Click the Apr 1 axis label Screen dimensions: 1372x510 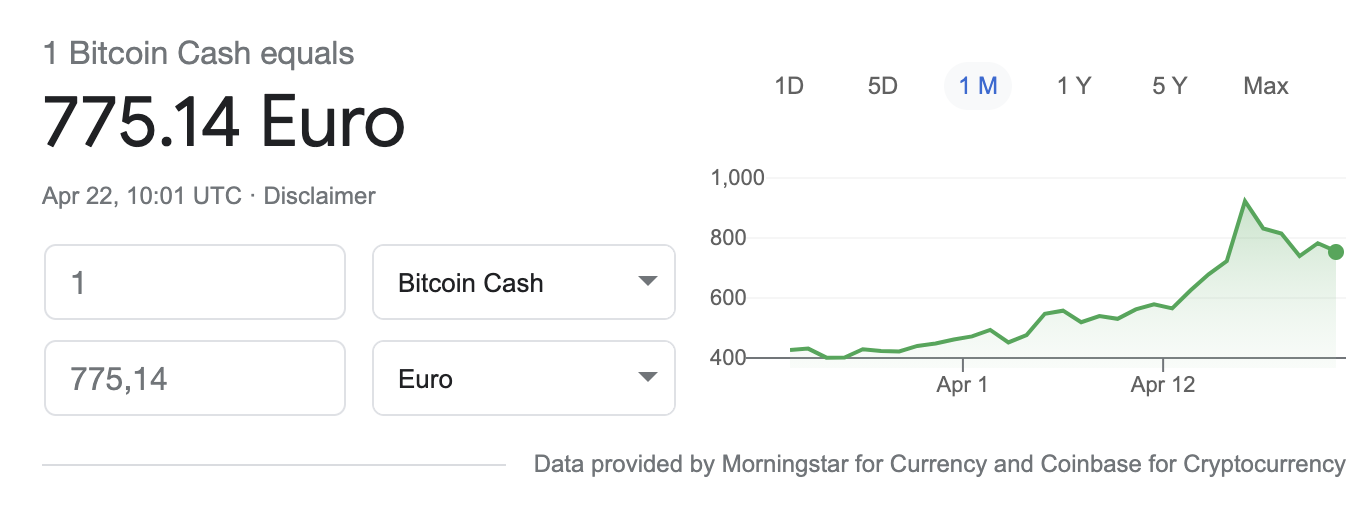pos(962,385)
